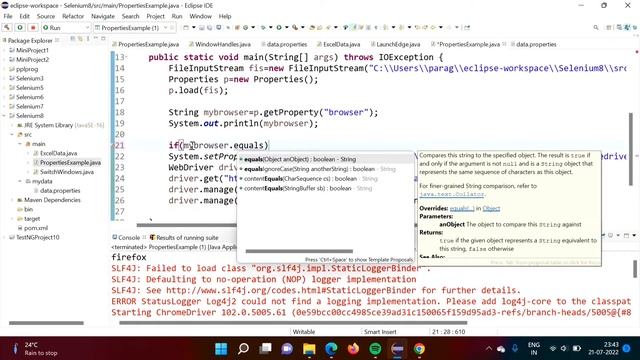Open the Results of running suite tab

click(x=184, y=237)
